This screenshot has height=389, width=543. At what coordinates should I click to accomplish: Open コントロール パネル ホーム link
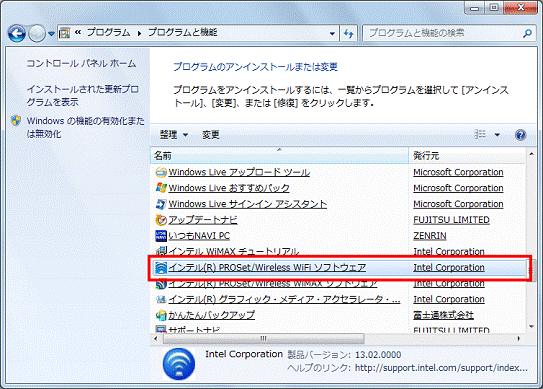pos(81,63)
